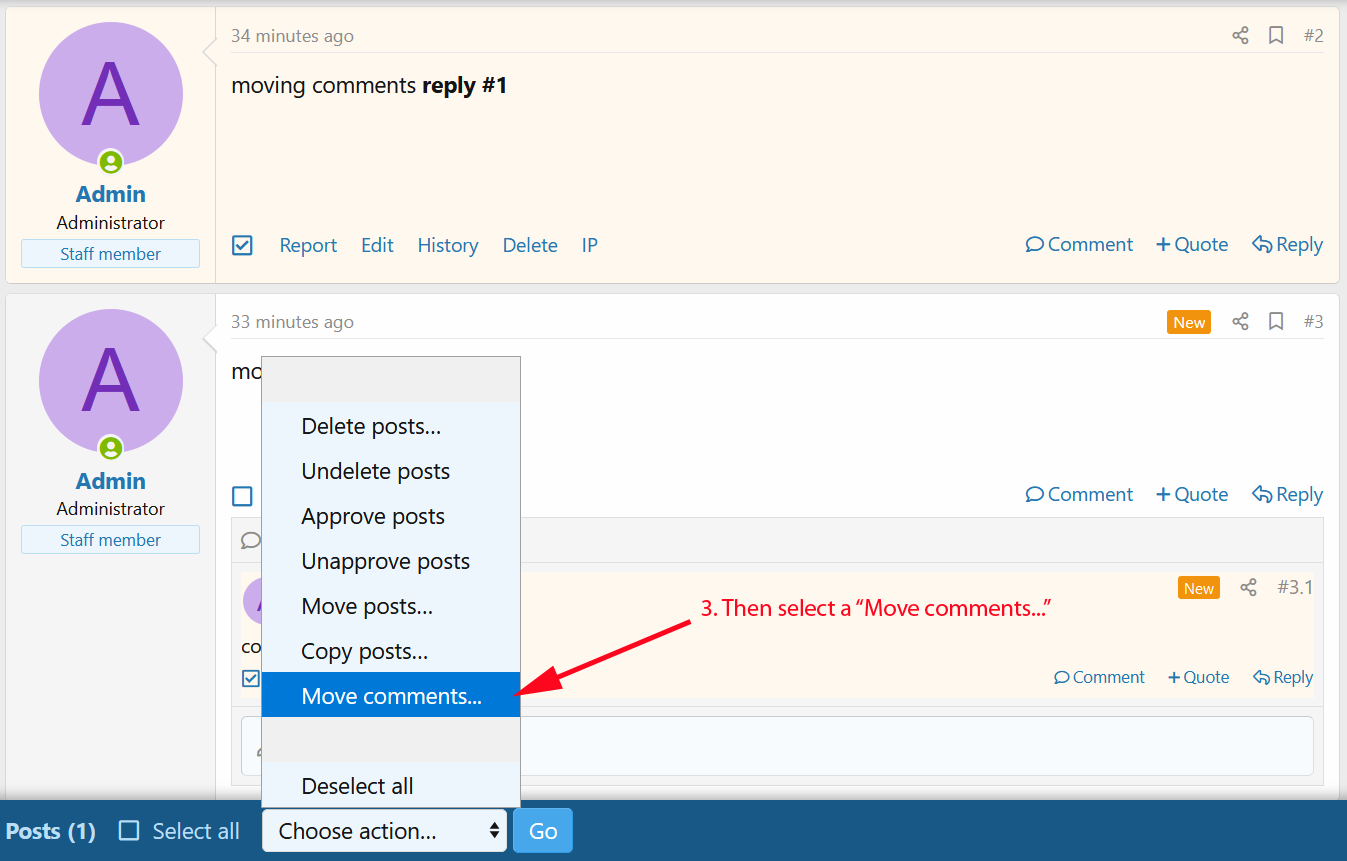Viewport: 1347px width, 861px height.
Task: Open the Choose action dropdown
Action: [x=385, y=831]
